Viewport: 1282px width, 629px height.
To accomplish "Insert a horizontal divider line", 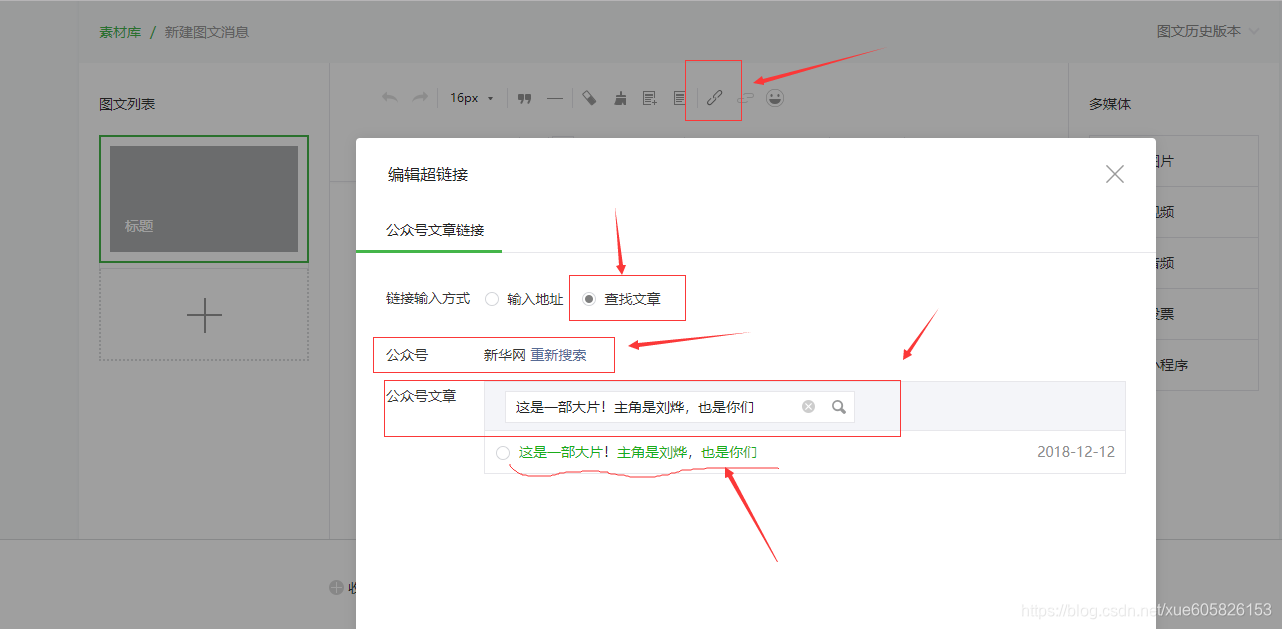I will pos(554,98).
